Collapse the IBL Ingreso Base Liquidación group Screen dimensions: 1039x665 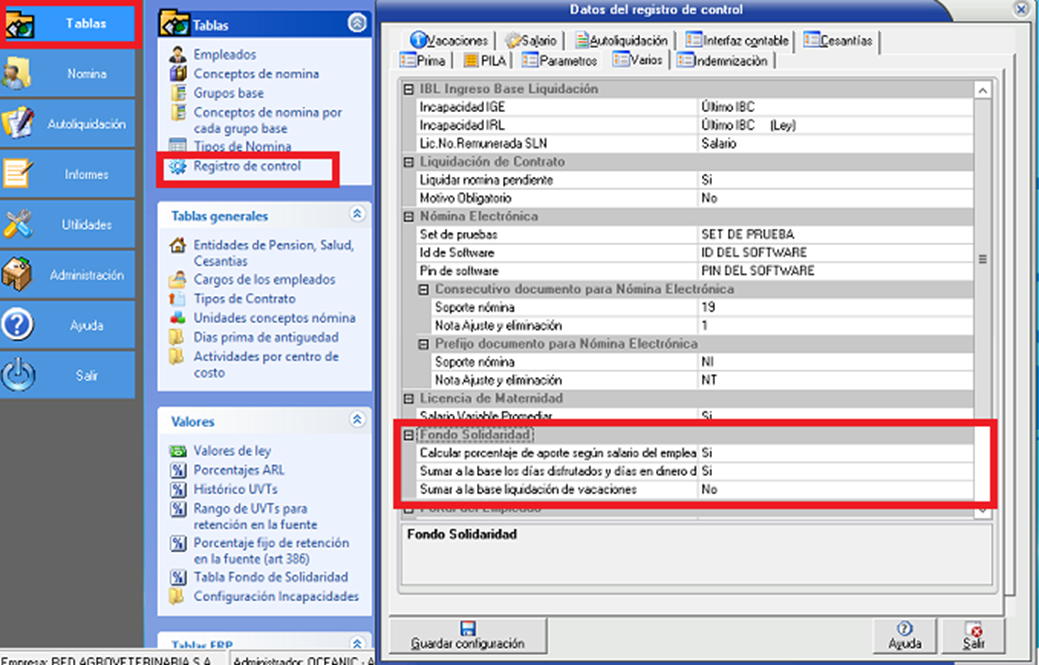pyautogui.click(x=408, y=90)
